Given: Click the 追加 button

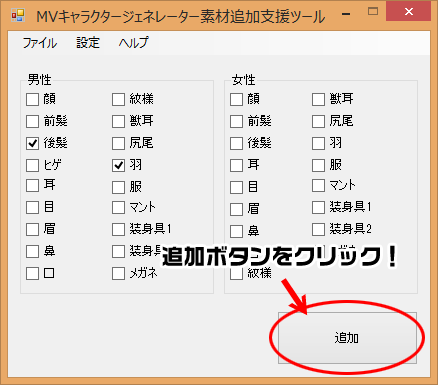Looking at the screenshot, I should [347, 338].
